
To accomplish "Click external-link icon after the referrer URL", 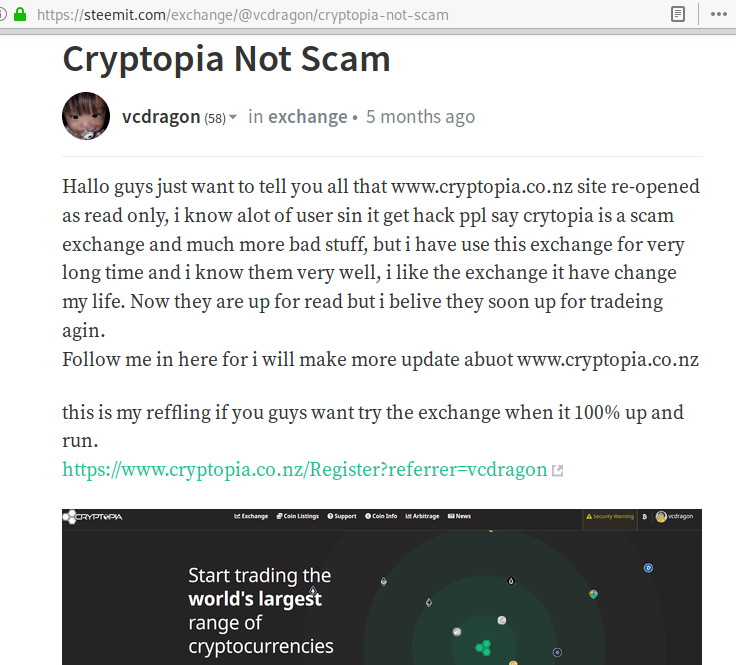I will pyautogui.click(x=557, y=470).
